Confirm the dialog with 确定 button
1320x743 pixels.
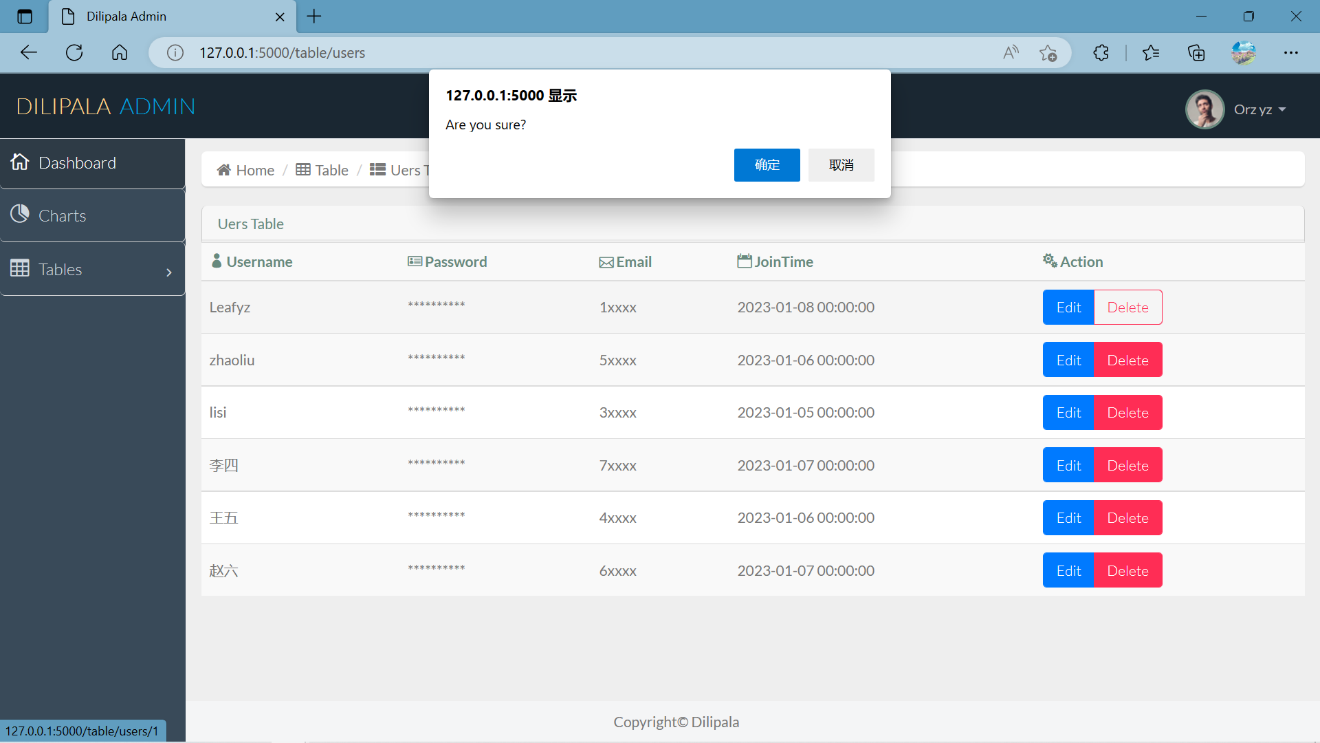pos(766,165)
